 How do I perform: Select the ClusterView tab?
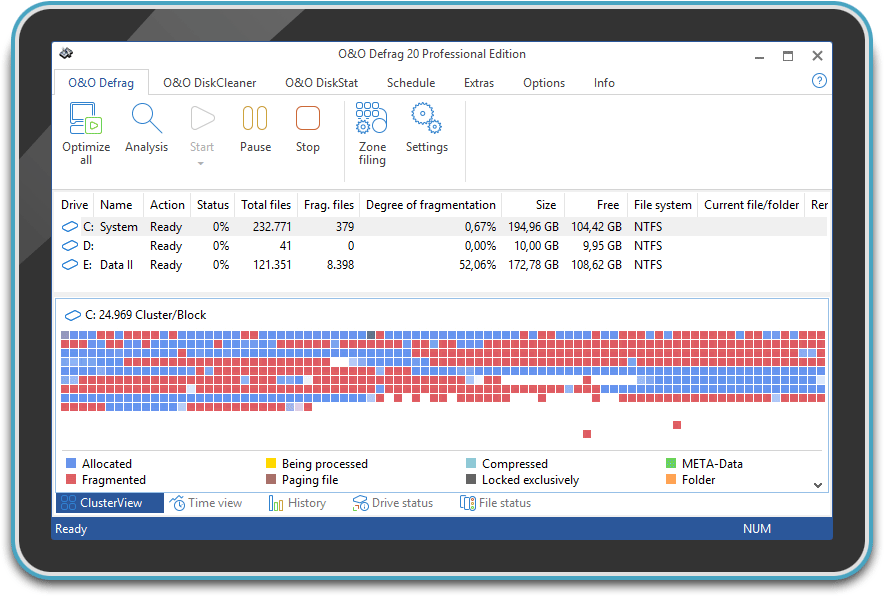108,503
